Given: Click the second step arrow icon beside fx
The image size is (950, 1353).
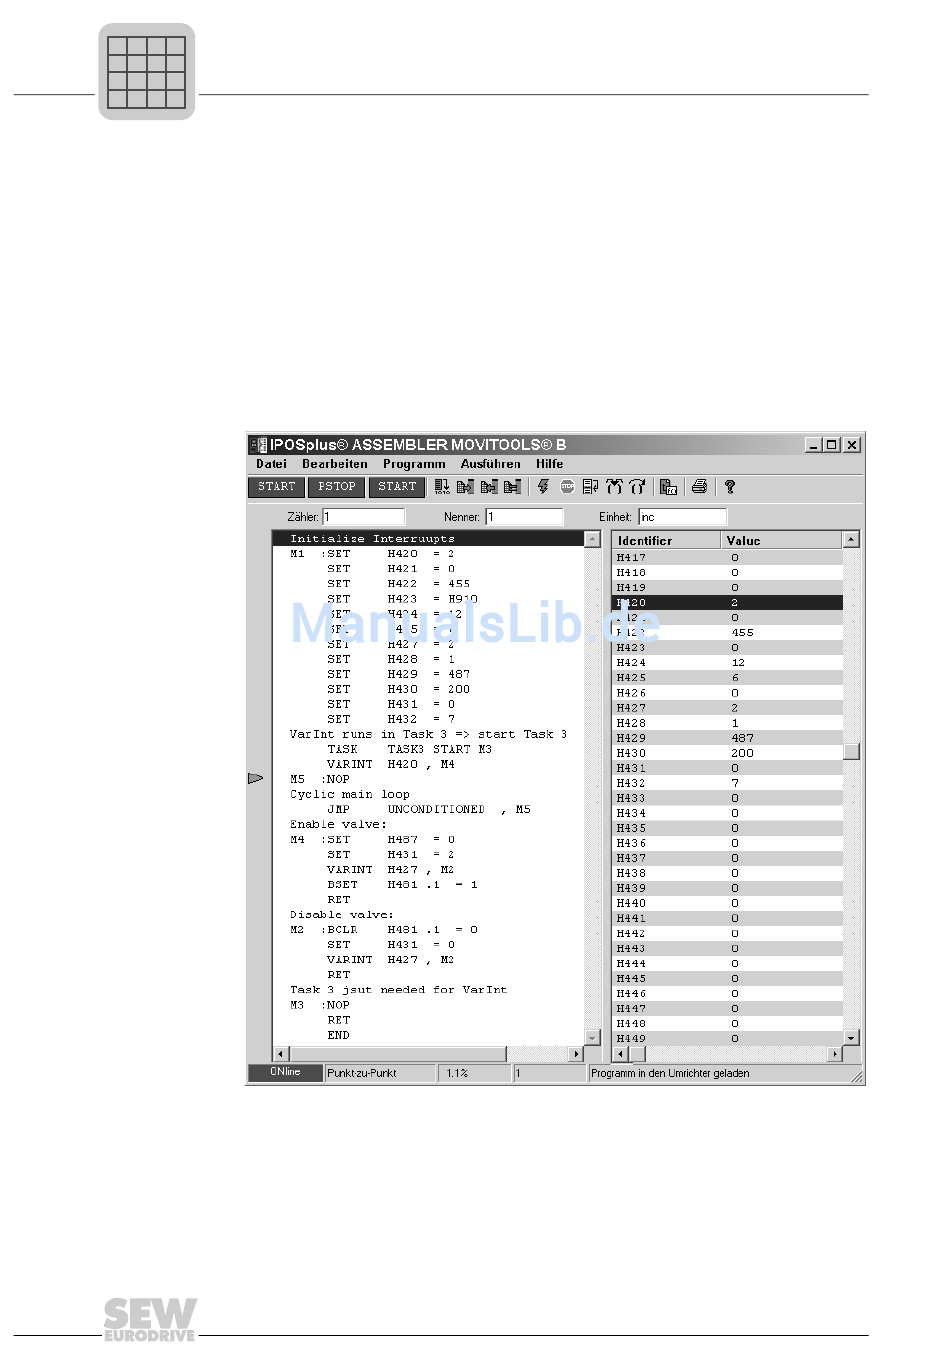Looking at the screenshot, I should tap(637, 487).
